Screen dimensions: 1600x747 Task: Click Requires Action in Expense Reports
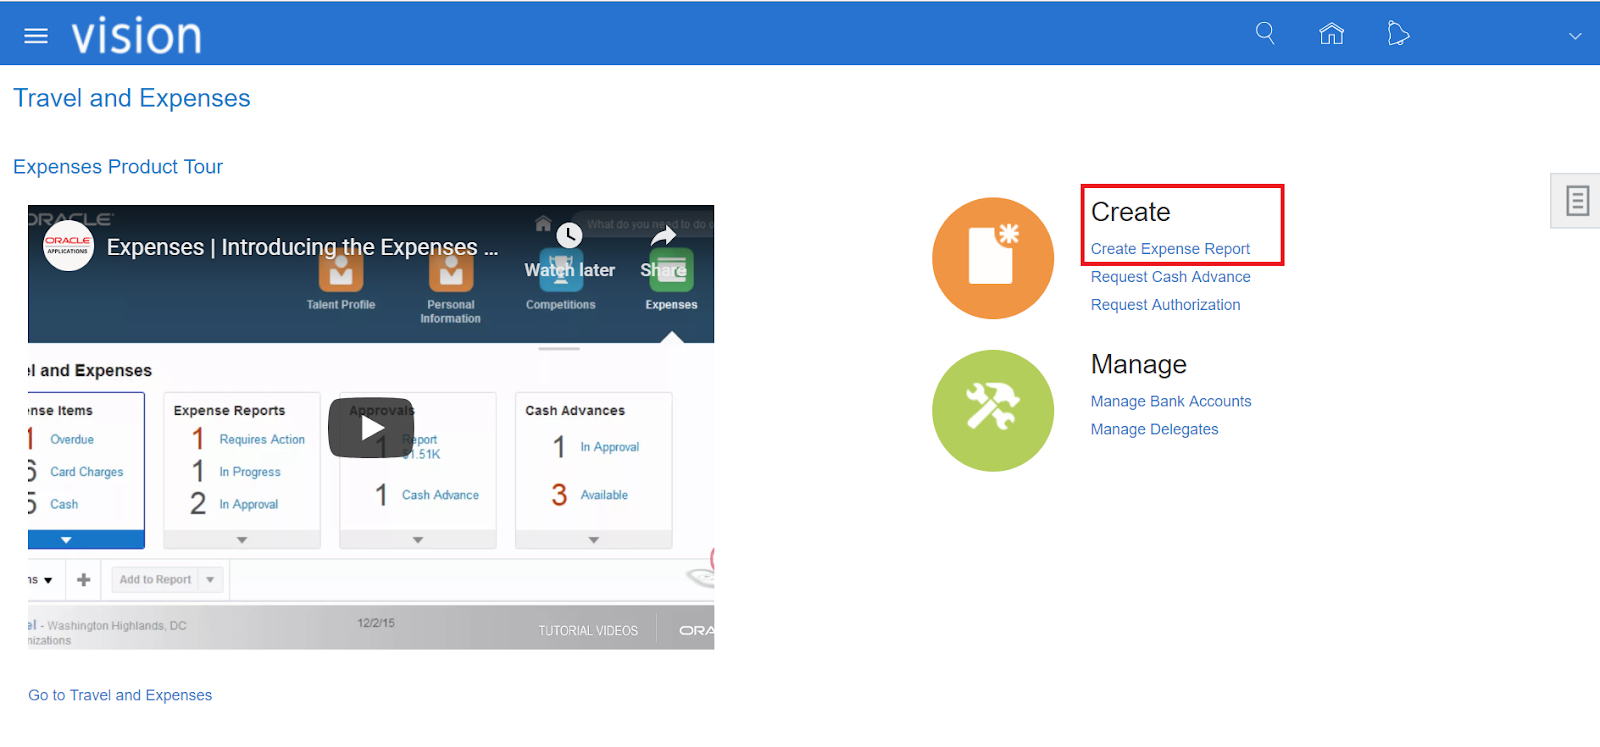click(x=262, y=440)
